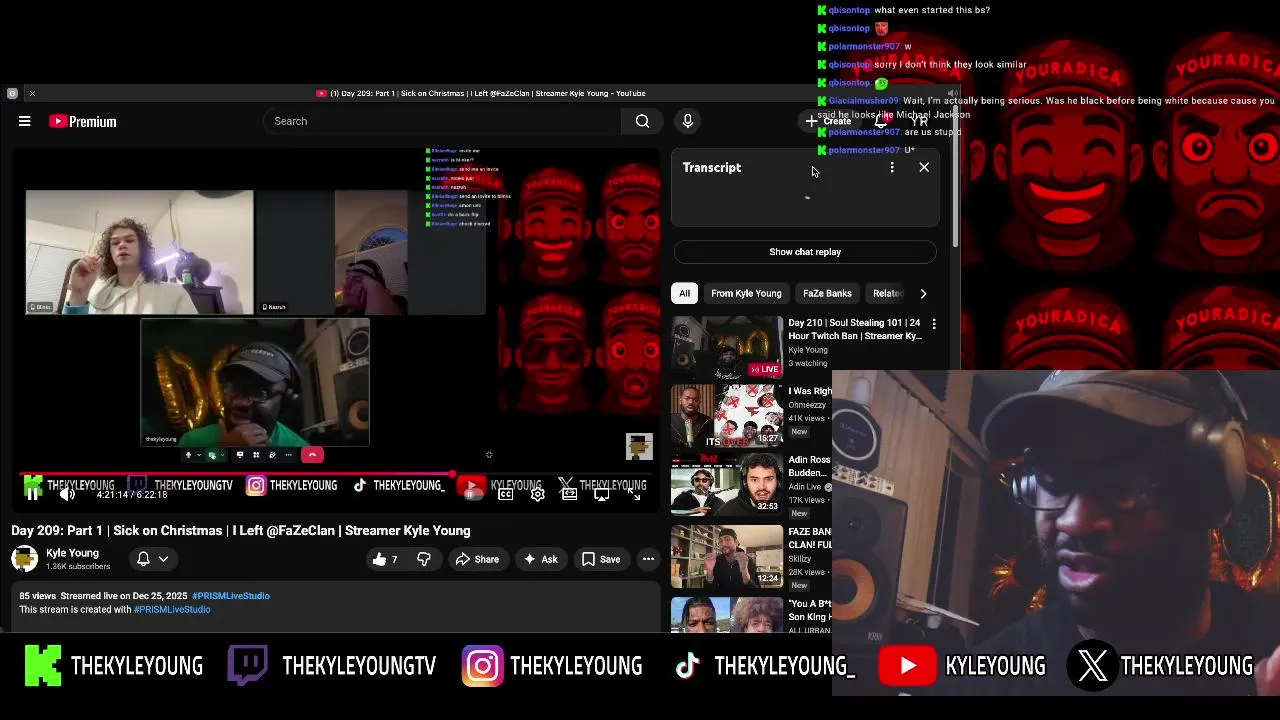Click the call camera icon in video
Image resolution: width=1280 pixels, height=720 pixels.
(x=211, y=455)
